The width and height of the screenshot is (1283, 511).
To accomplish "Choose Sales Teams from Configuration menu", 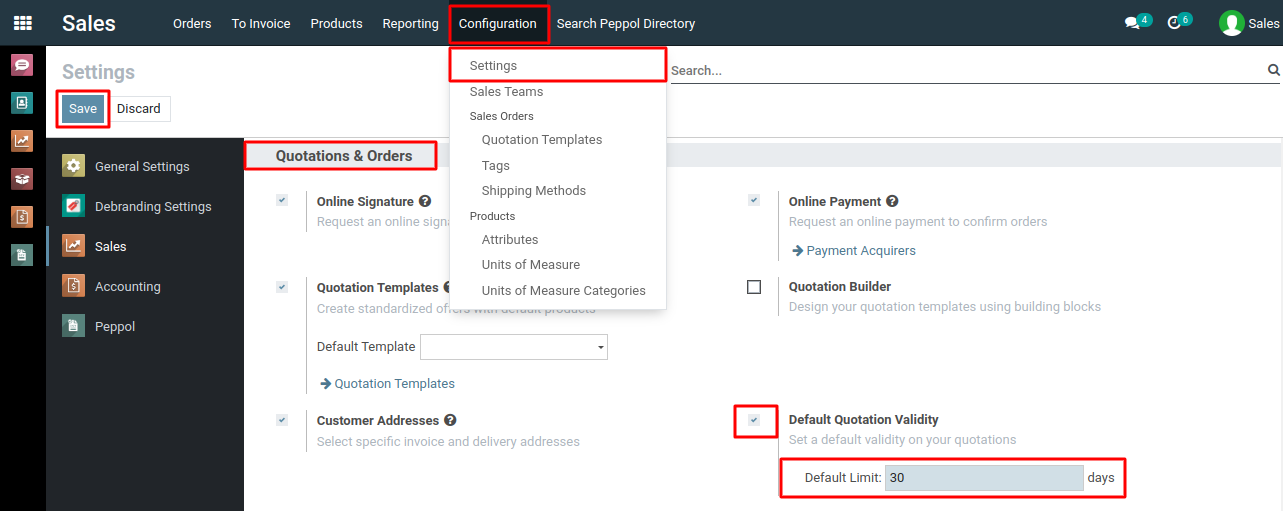I will (x=558, y=91).
